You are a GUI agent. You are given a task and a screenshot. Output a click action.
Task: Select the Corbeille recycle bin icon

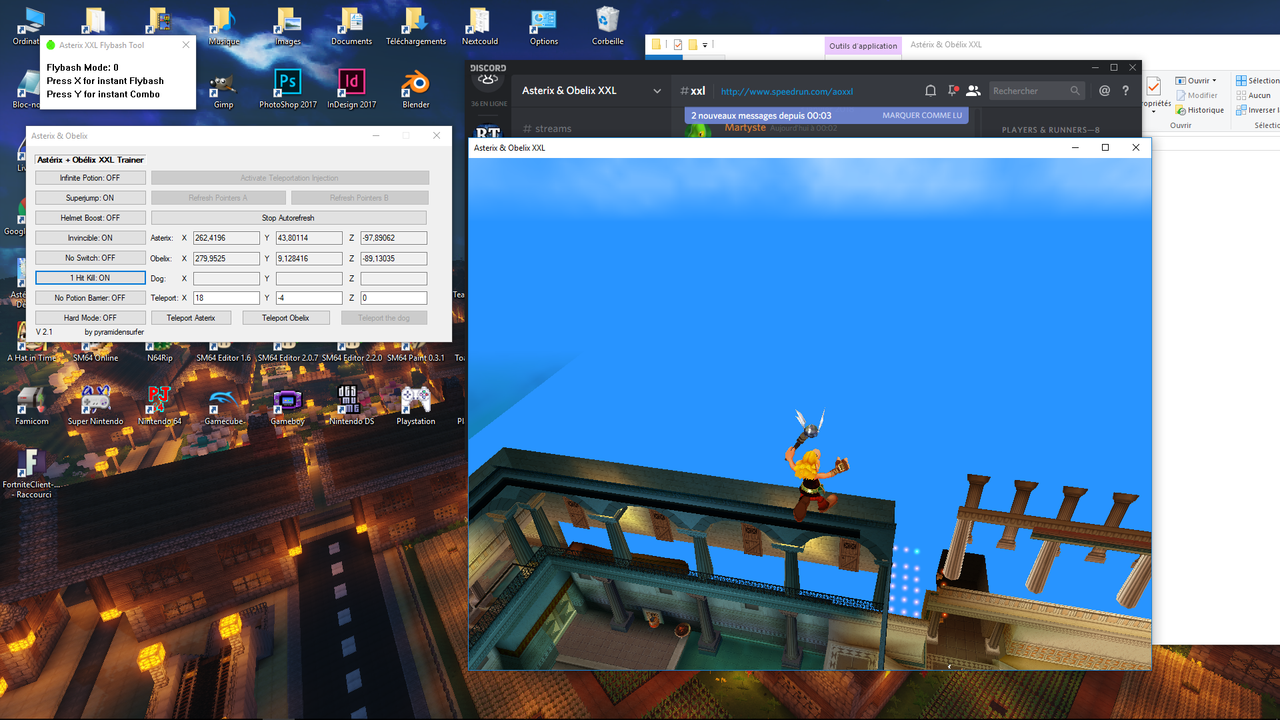coord(607,27)
